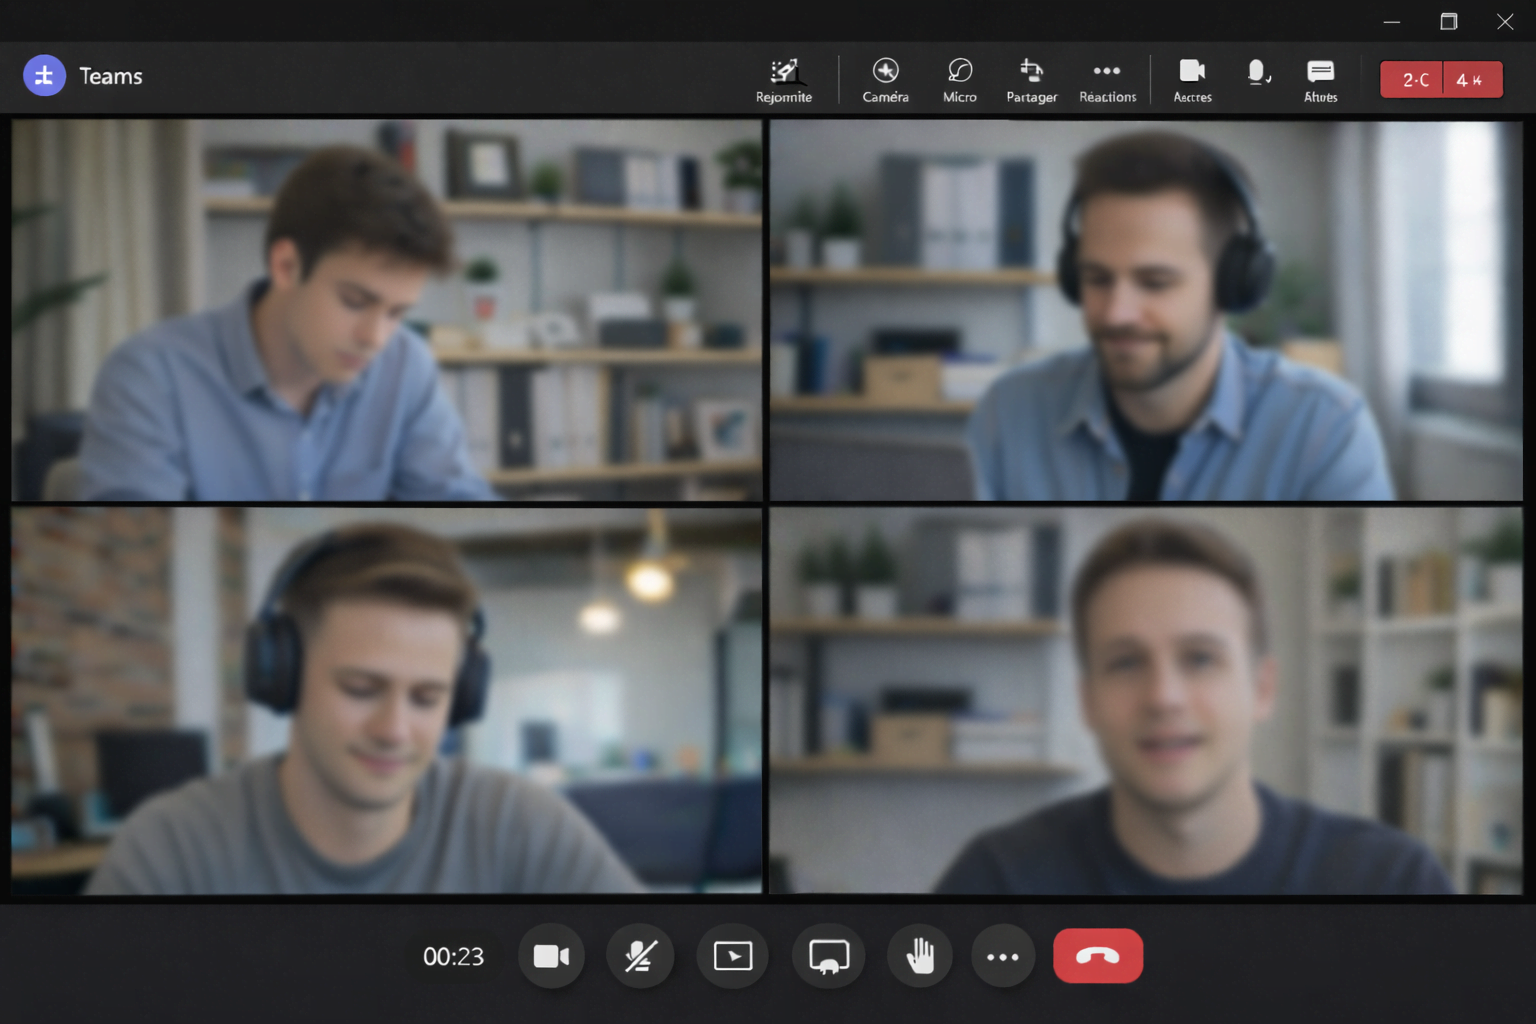The height and width of the screenshot is (1024, 1536).
Task: Unmute the microphone in bottom call bar
Action: point(640,957)
